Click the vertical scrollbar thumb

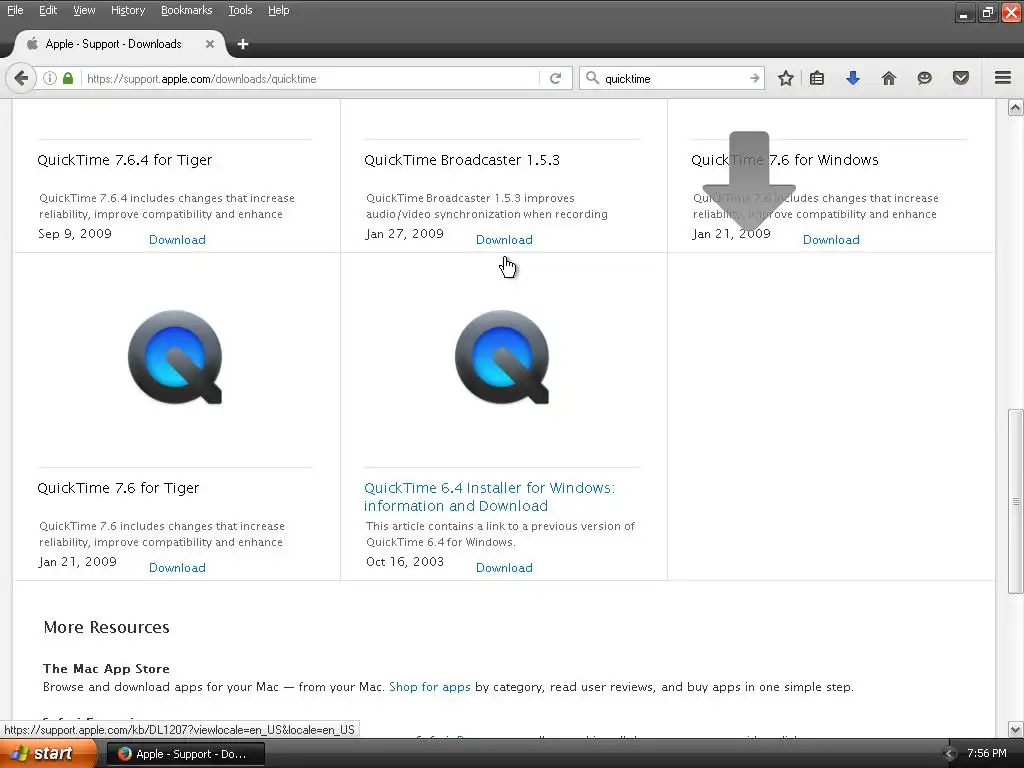tap(1015, 502)
